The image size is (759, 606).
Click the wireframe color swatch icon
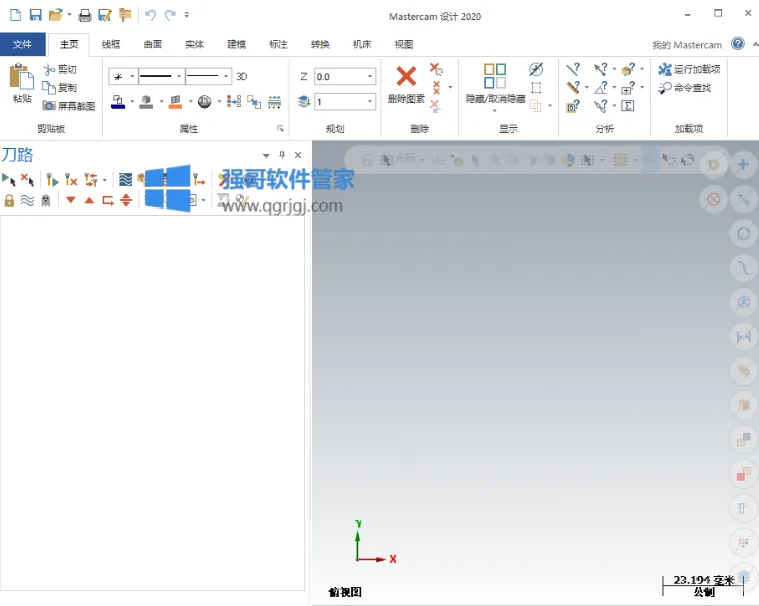[118, 102]
